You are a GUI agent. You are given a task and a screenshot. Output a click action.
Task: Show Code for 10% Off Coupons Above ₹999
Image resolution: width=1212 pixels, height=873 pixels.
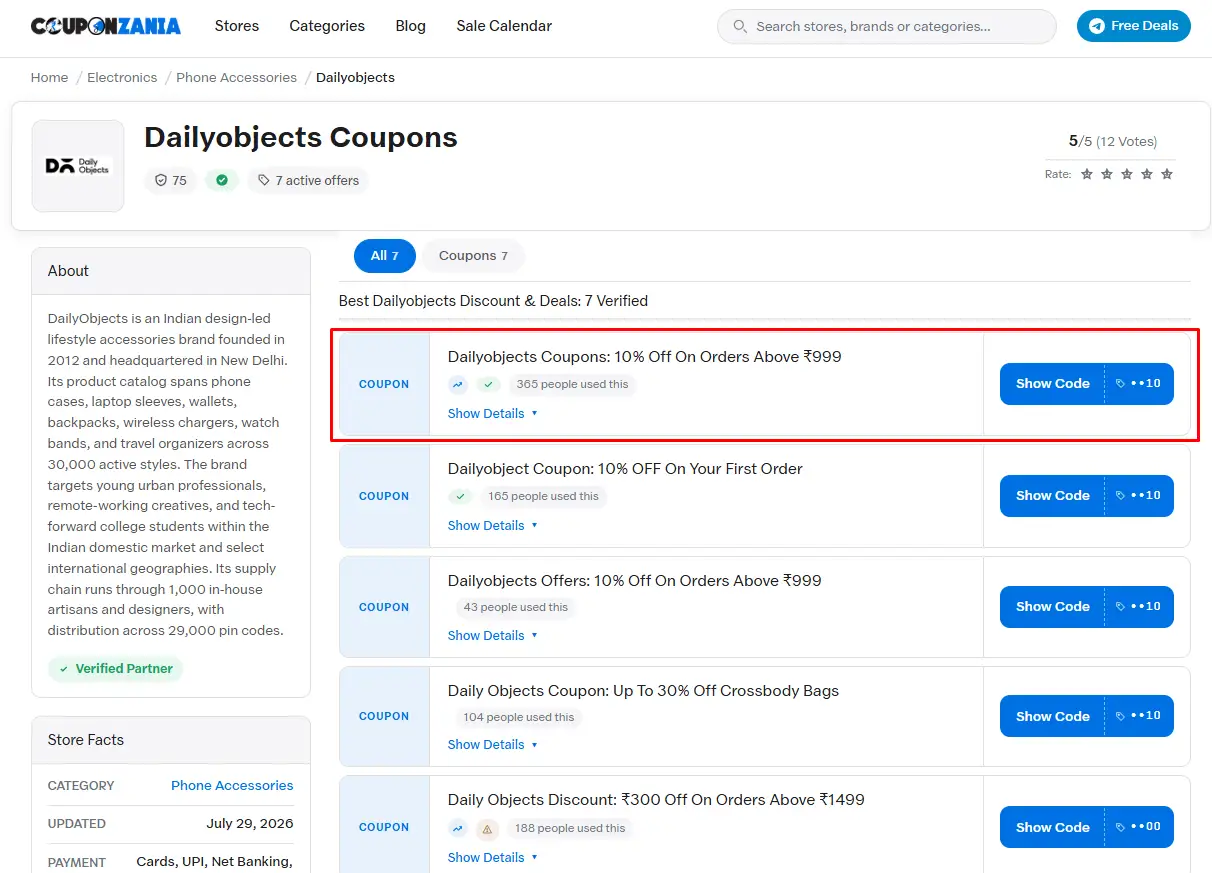tap(1087, 384)
